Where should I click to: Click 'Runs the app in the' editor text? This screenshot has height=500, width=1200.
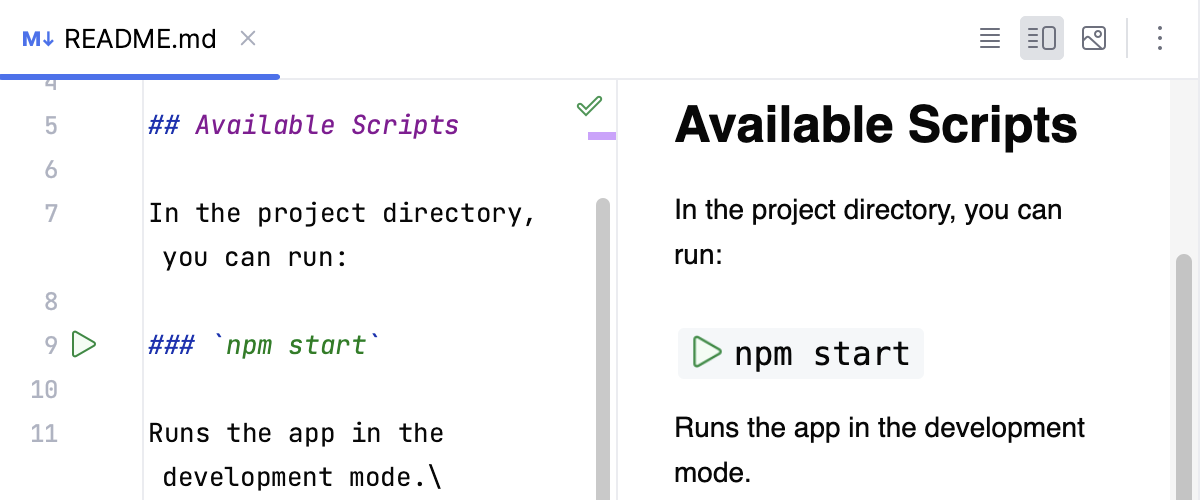[296, 434]
